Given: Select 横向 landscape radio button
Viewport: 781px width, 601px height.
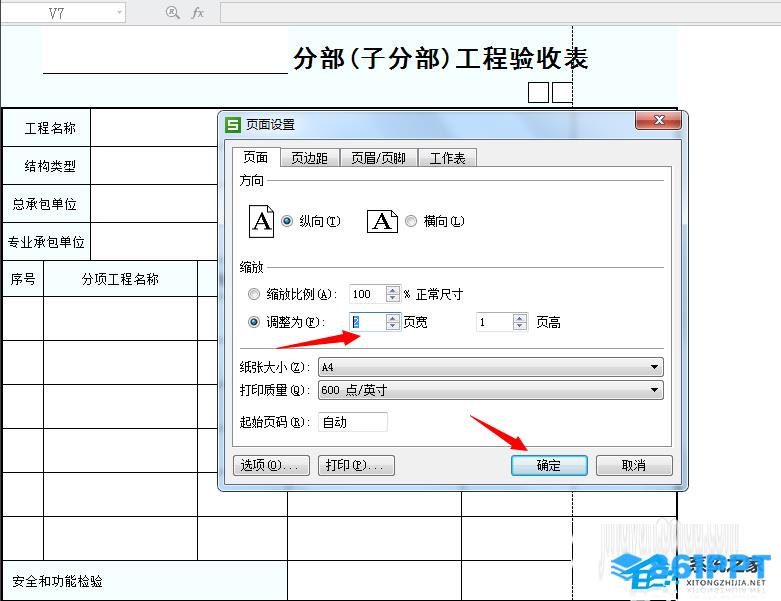Looking at the screenshot, I should (x=411, y=221).
